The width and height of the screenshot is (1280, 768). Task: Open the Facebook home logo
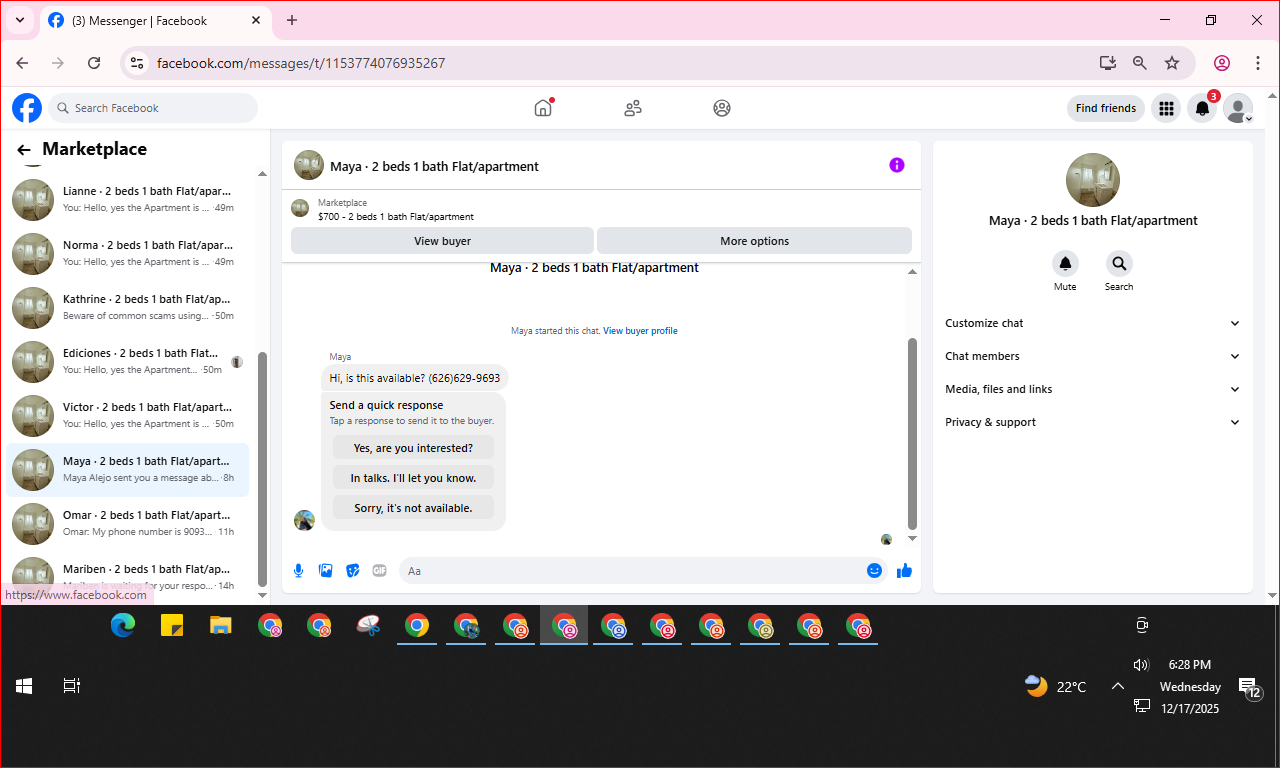(x=27, y=108)
